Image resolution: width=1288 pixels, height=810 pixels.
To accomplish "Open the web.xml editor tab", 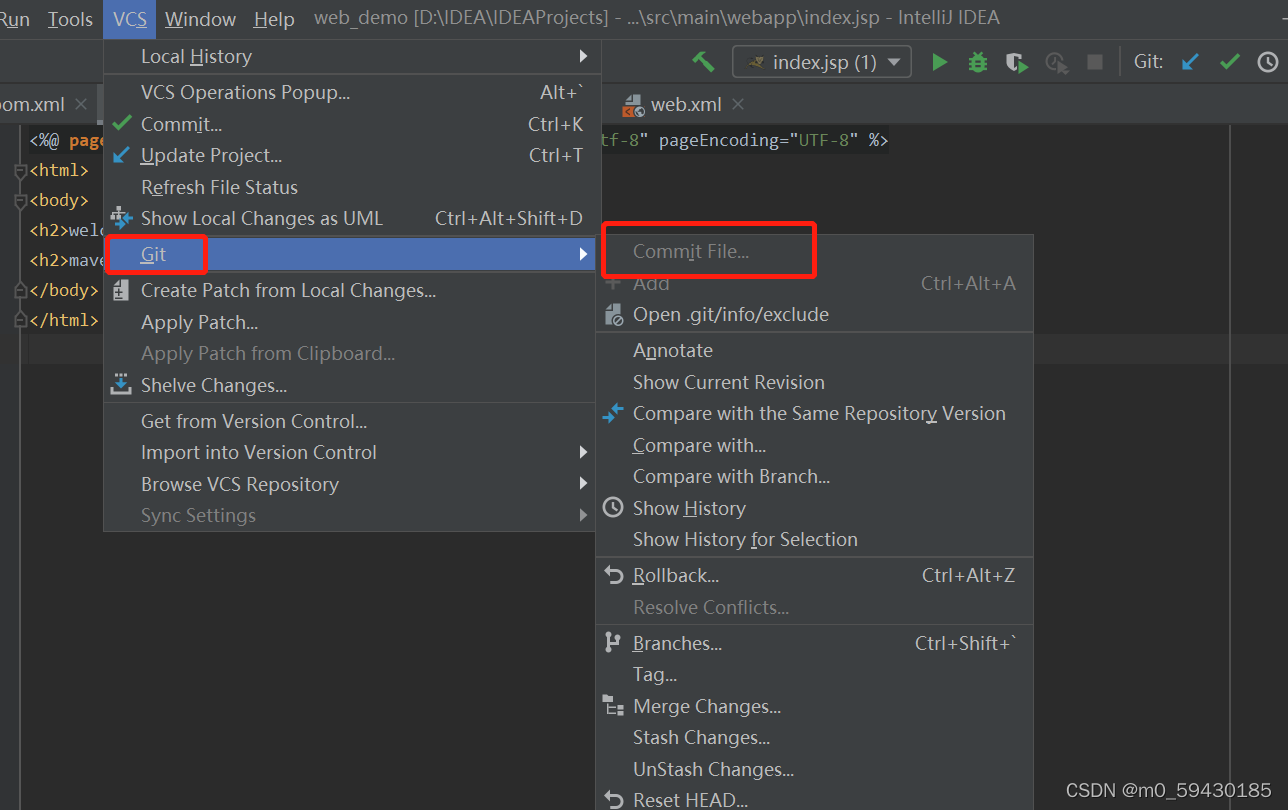I will [x=685, y=104].
